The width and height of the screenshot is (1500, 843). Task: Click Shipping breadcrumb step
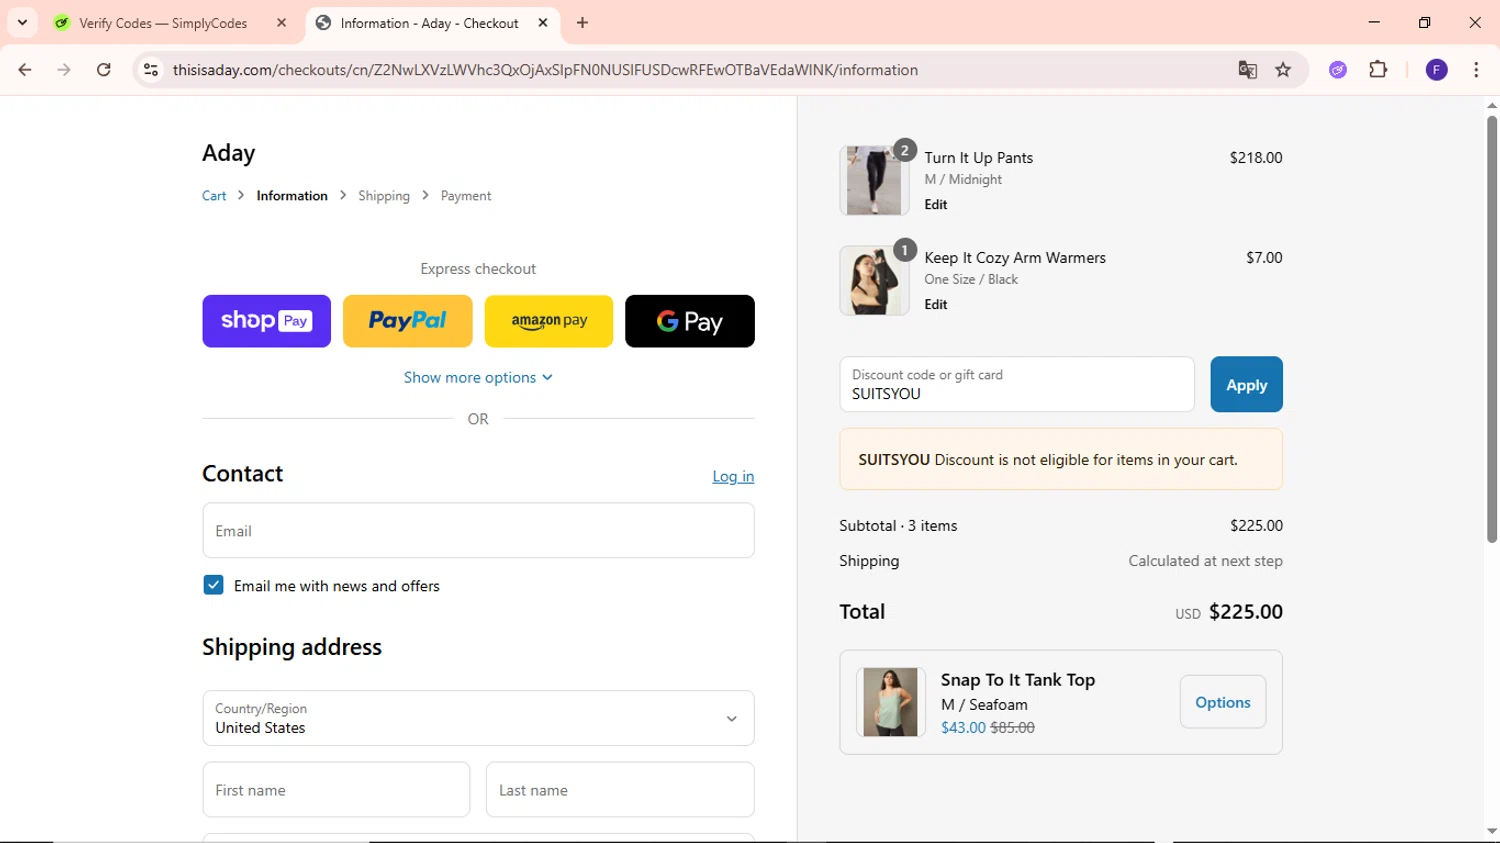coord(384,196)
